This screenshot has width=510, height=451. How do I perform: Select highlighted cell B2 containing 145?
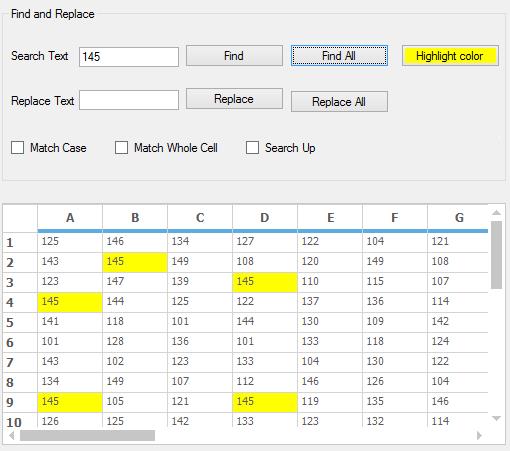pos(135,262)
